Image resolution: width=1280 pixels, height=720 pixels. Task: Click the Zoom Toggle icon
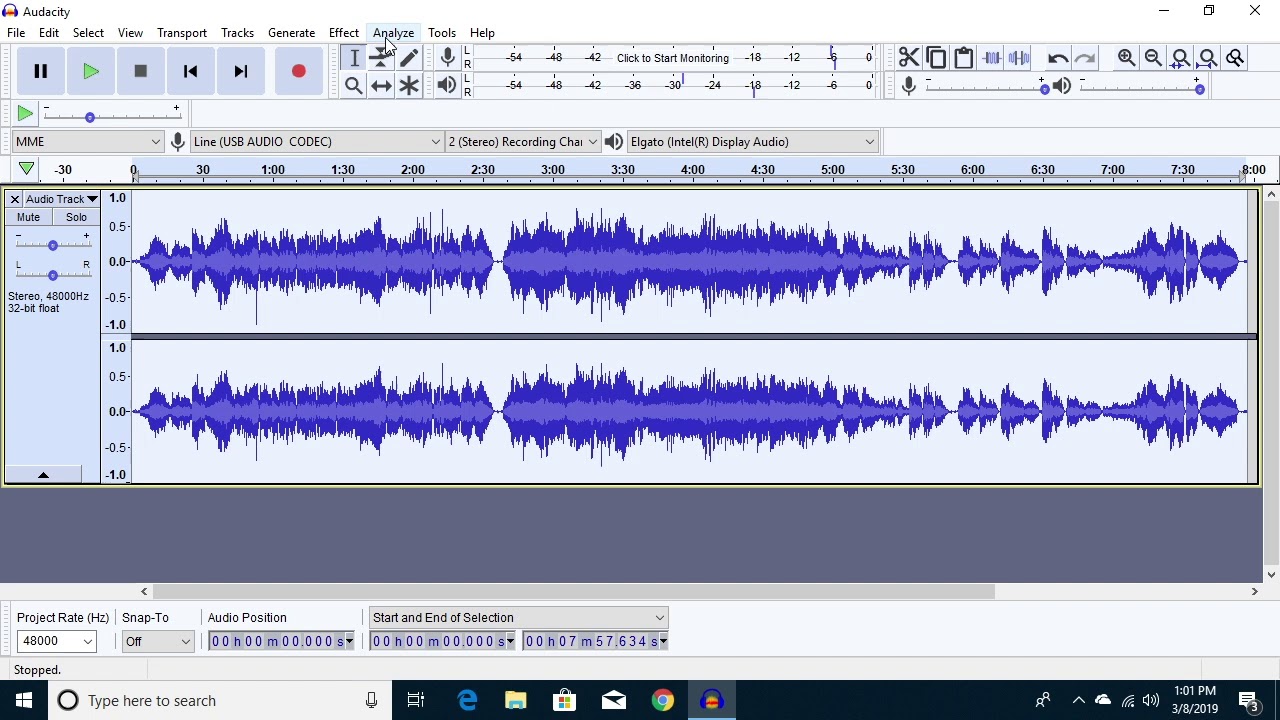pyautogui.click(x=1235, y=58)
